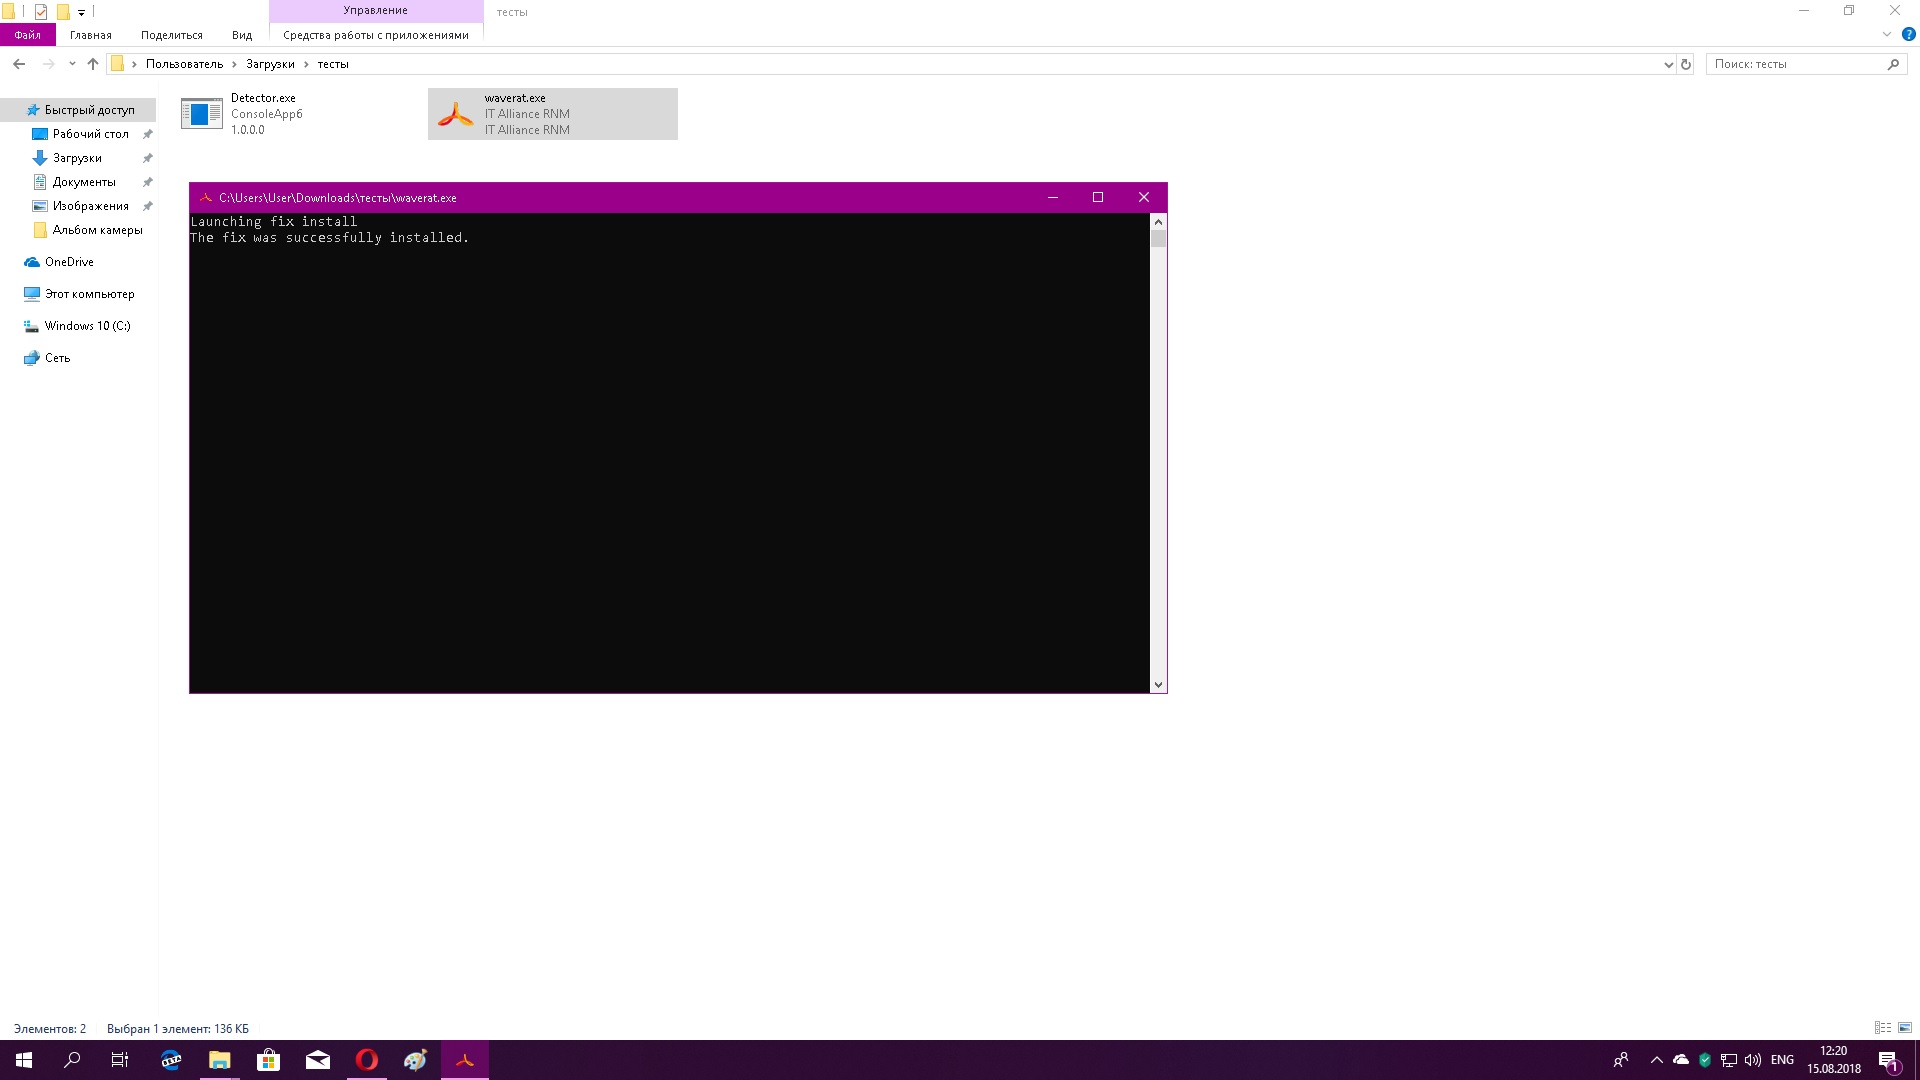Click the refresh button in address bar

[x=1686, y=64]
